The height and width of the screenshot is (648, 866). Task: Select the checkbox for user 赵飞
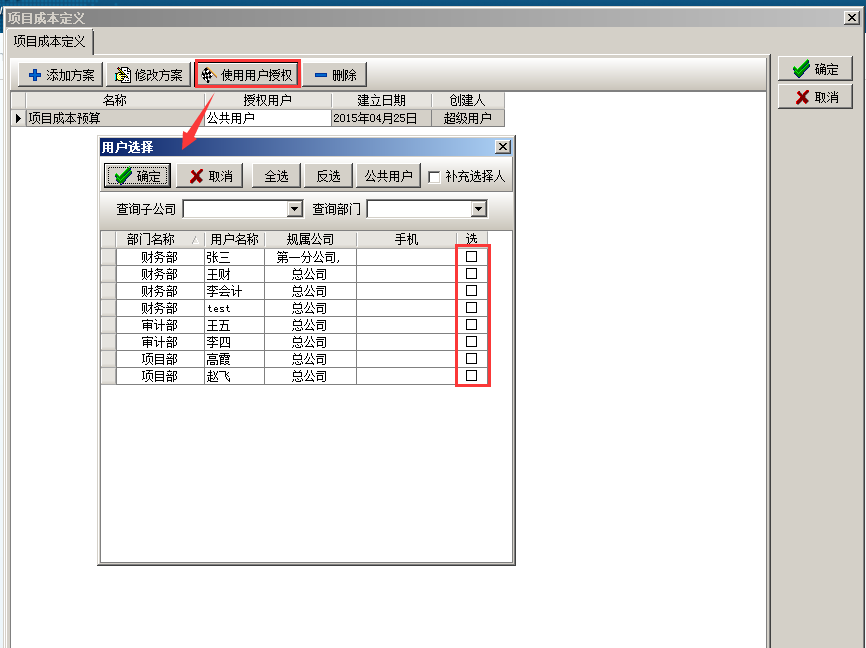(x=472, y=376)
